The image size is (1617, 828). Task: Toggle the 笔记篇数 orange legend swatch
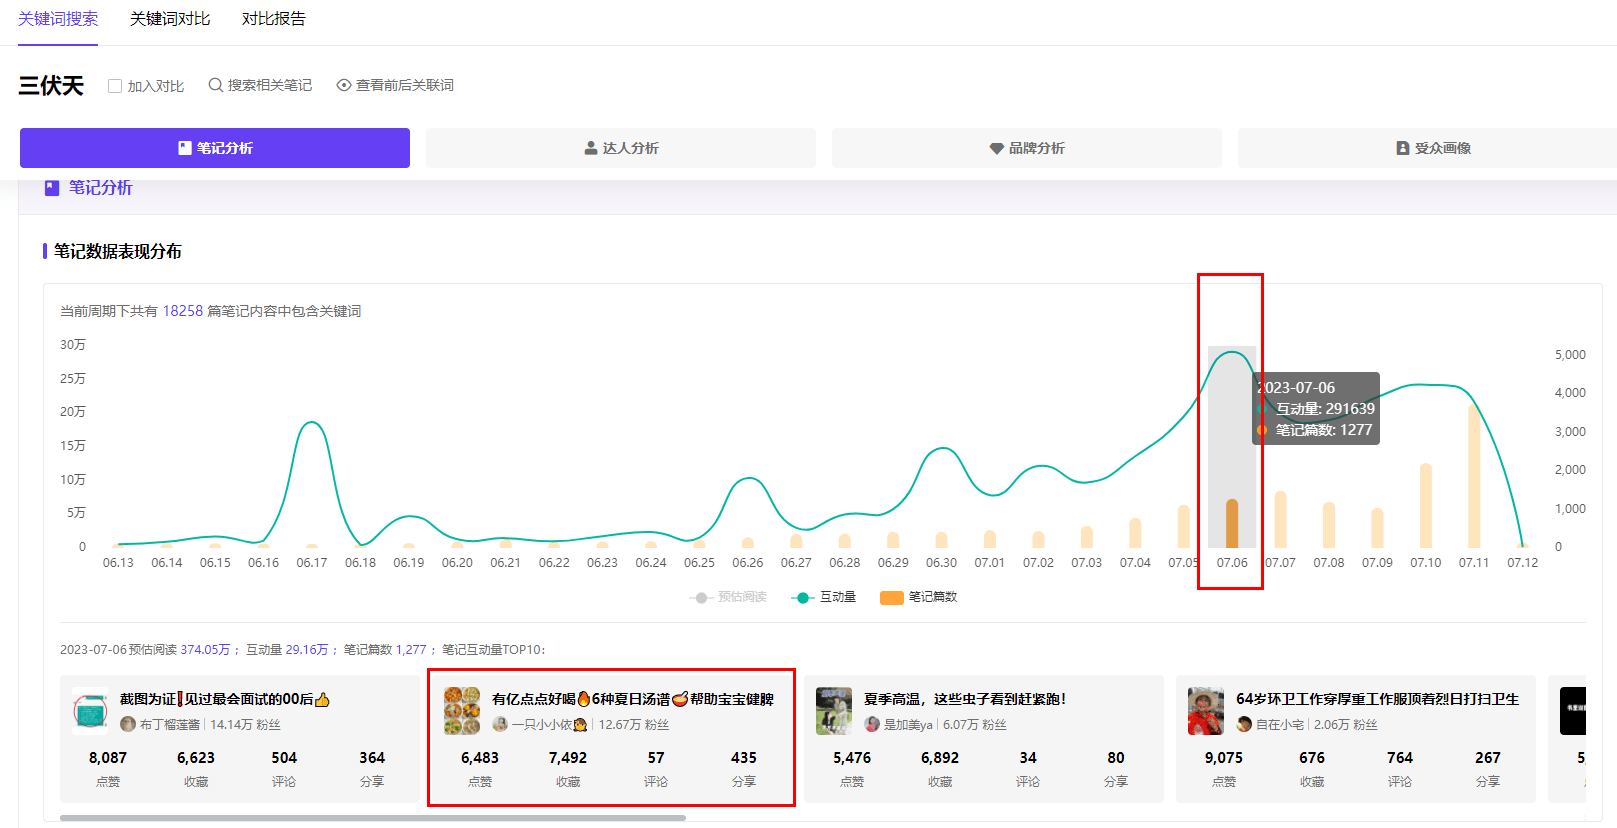click(x=892, y=597)
